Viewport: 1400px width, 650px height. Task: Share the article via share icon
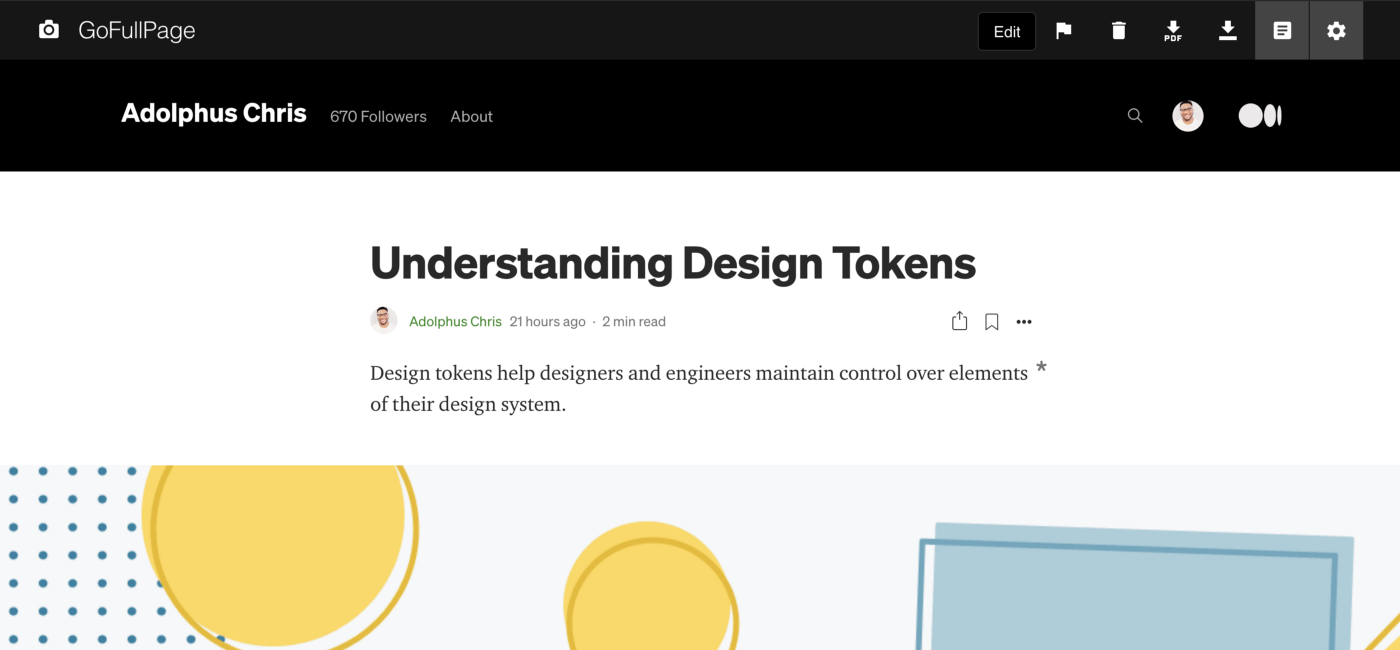pos(960,321)
